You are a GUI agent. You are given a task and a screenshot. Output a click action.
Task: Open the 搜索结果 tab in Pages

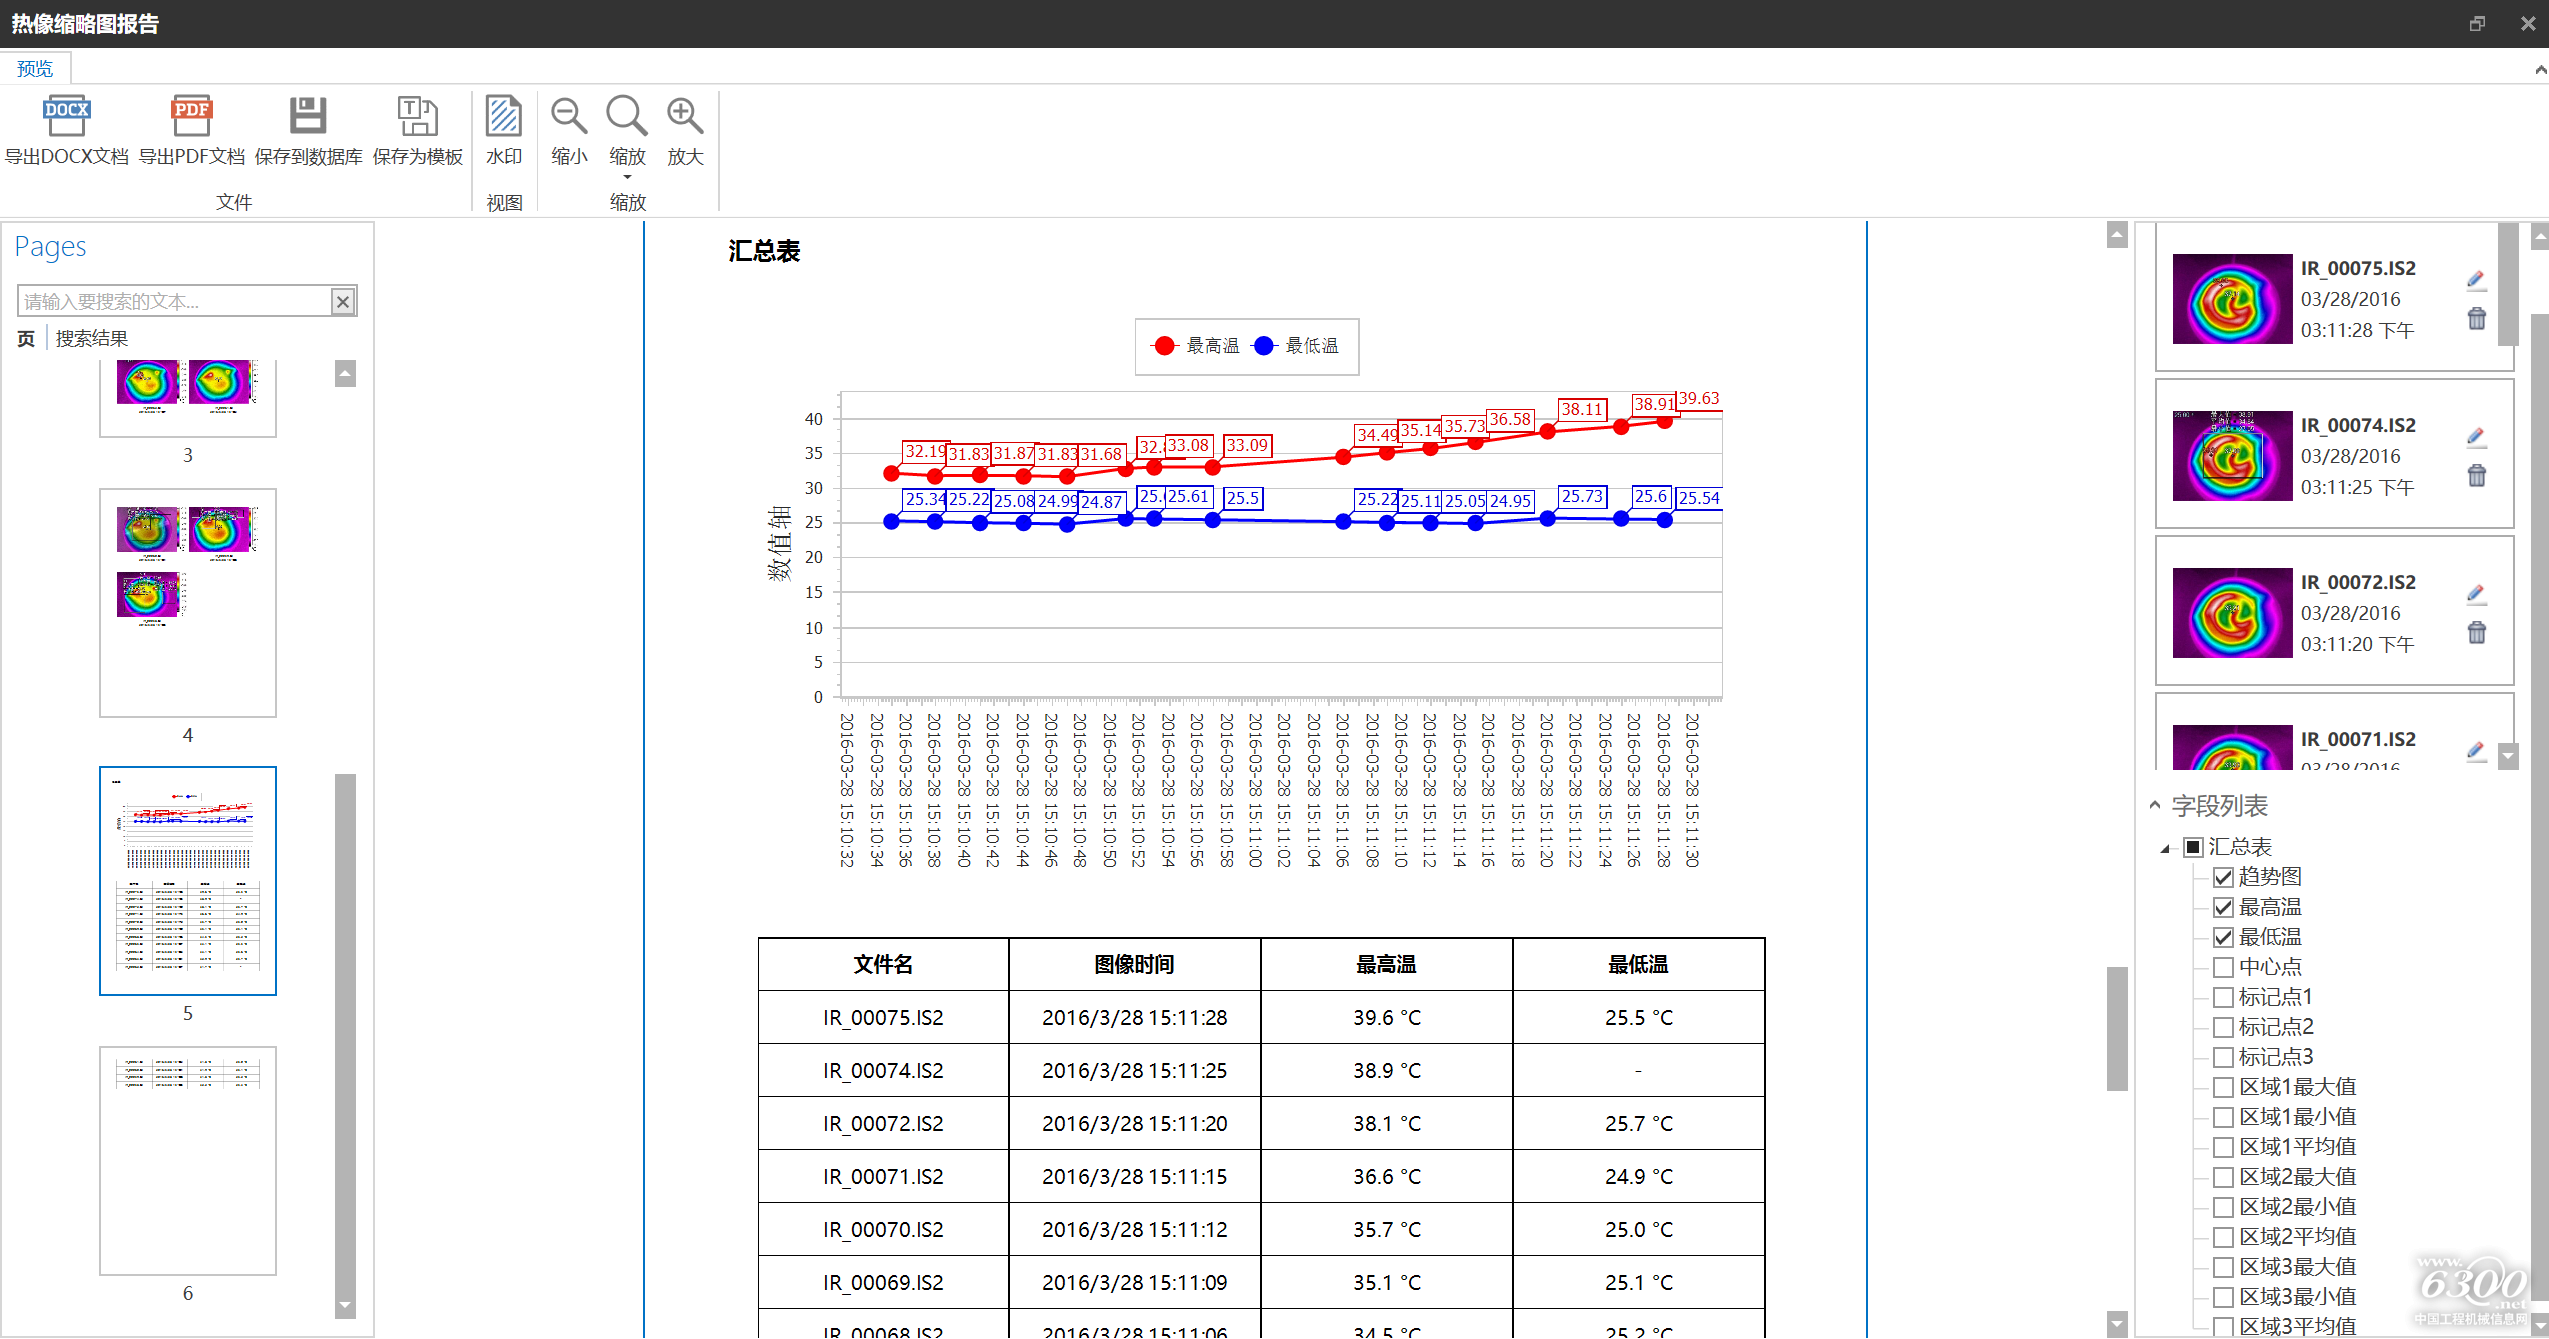92,338
